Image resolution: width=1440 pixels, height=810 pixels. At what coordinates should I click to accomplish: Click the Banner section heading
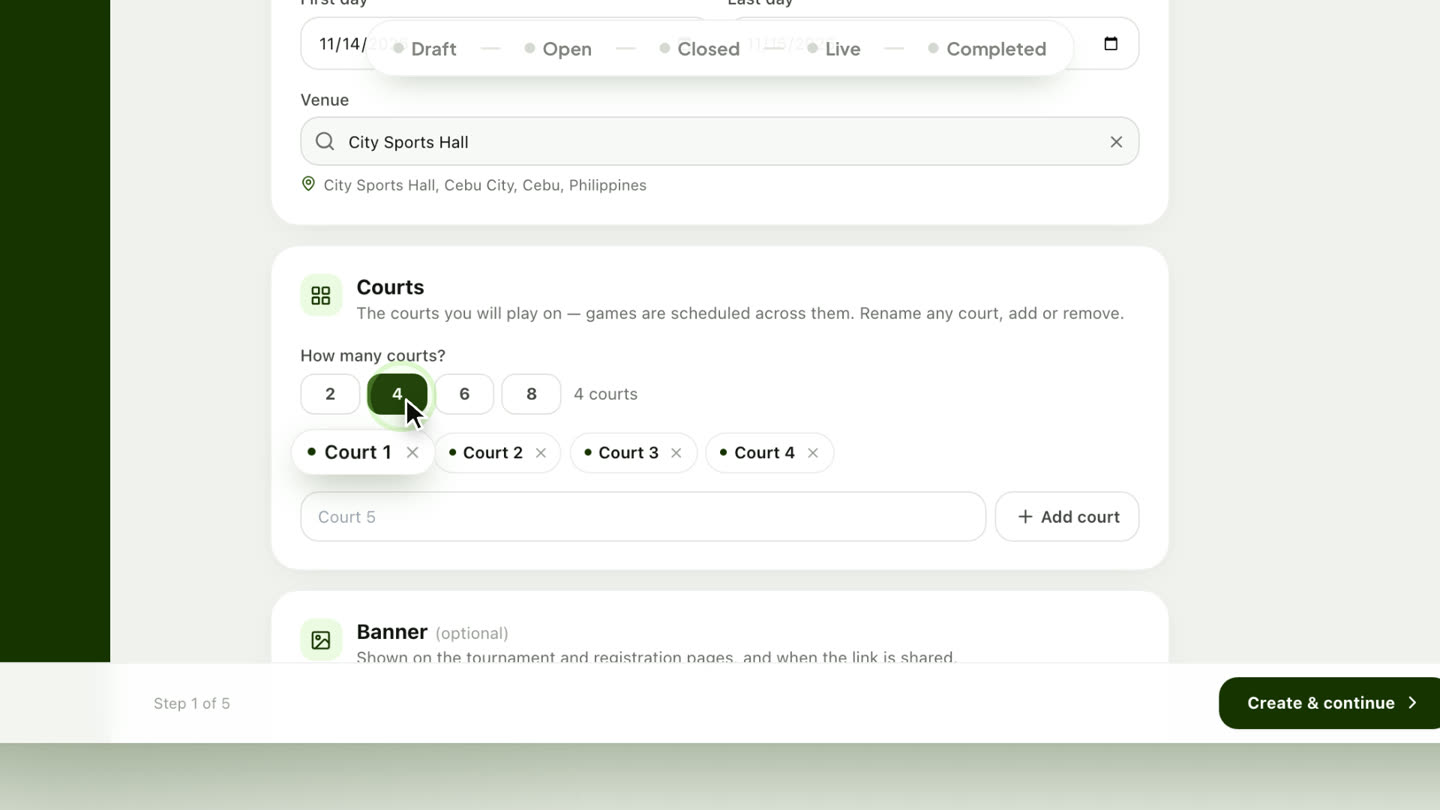[x=392, y=632]
